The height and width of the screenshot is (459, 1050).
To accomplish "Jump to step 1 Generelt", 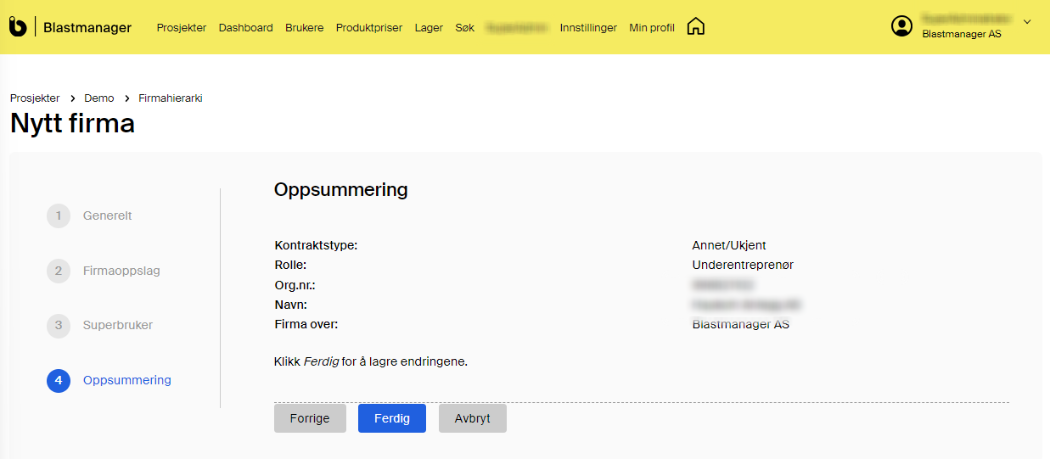I will click(106, 215).
